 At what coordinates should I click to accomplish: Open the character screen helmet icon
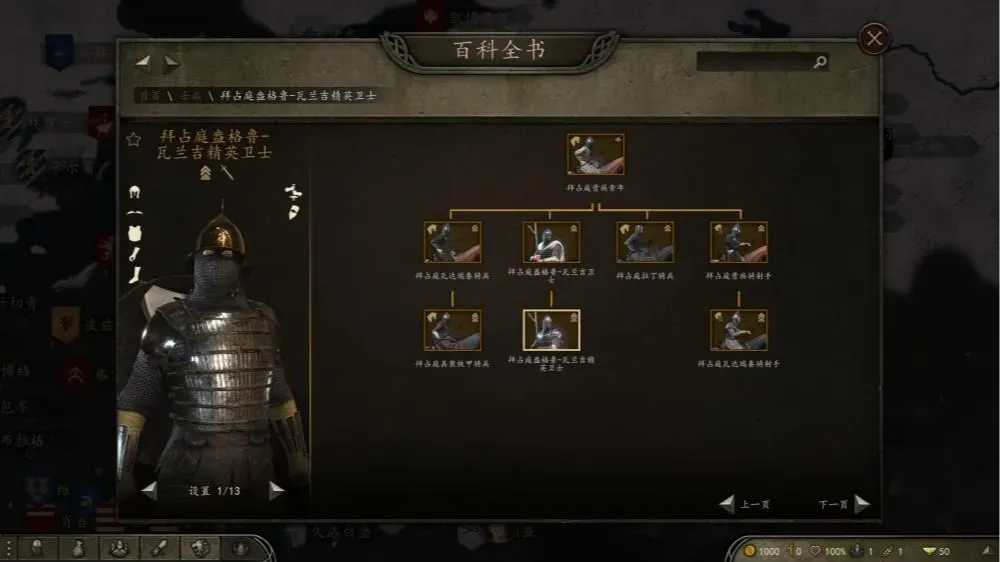[37, 548]
